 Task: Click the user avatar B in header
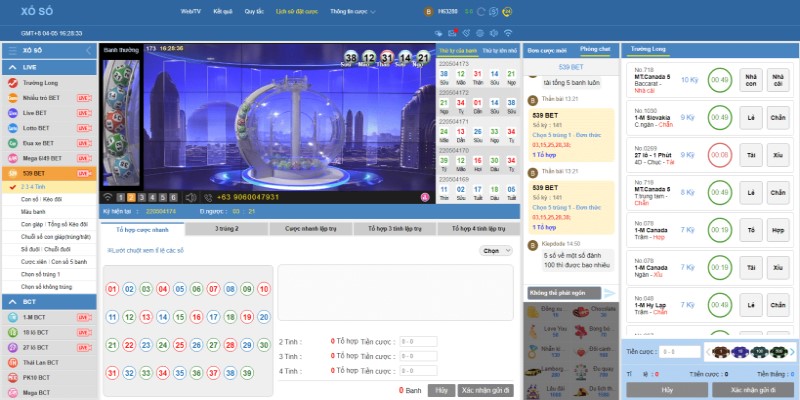(429, 11)
